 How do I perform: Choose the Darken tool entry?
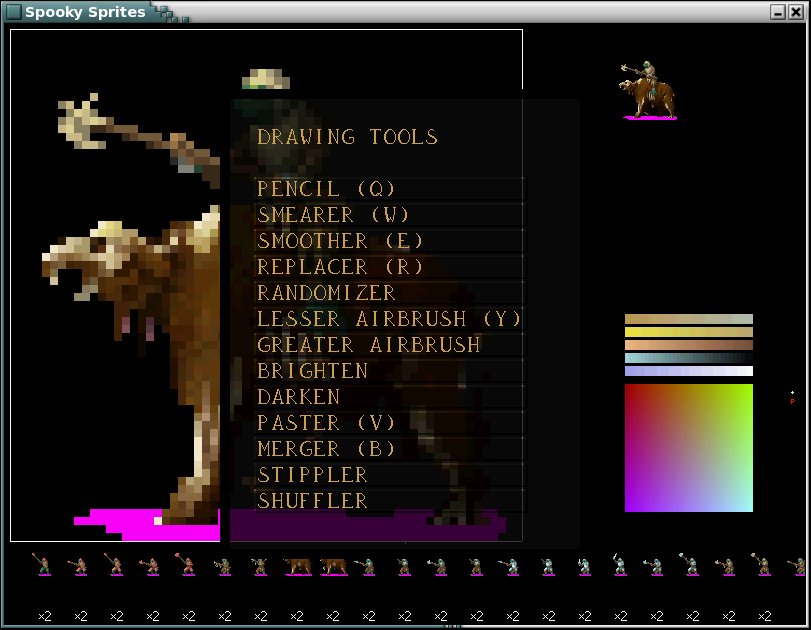point(299,397)
